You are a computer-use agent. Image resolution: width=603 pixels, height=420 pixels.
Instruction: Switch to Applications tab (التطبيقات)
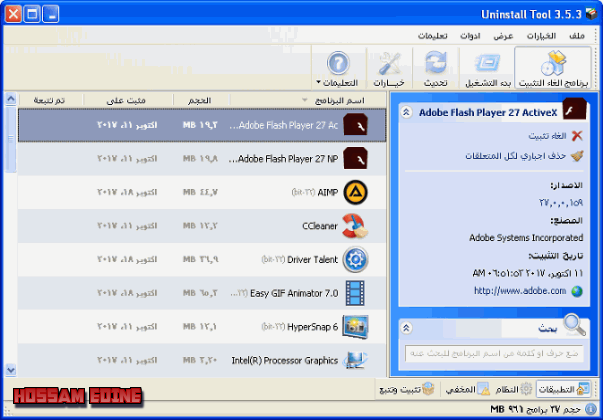[563, 390]
